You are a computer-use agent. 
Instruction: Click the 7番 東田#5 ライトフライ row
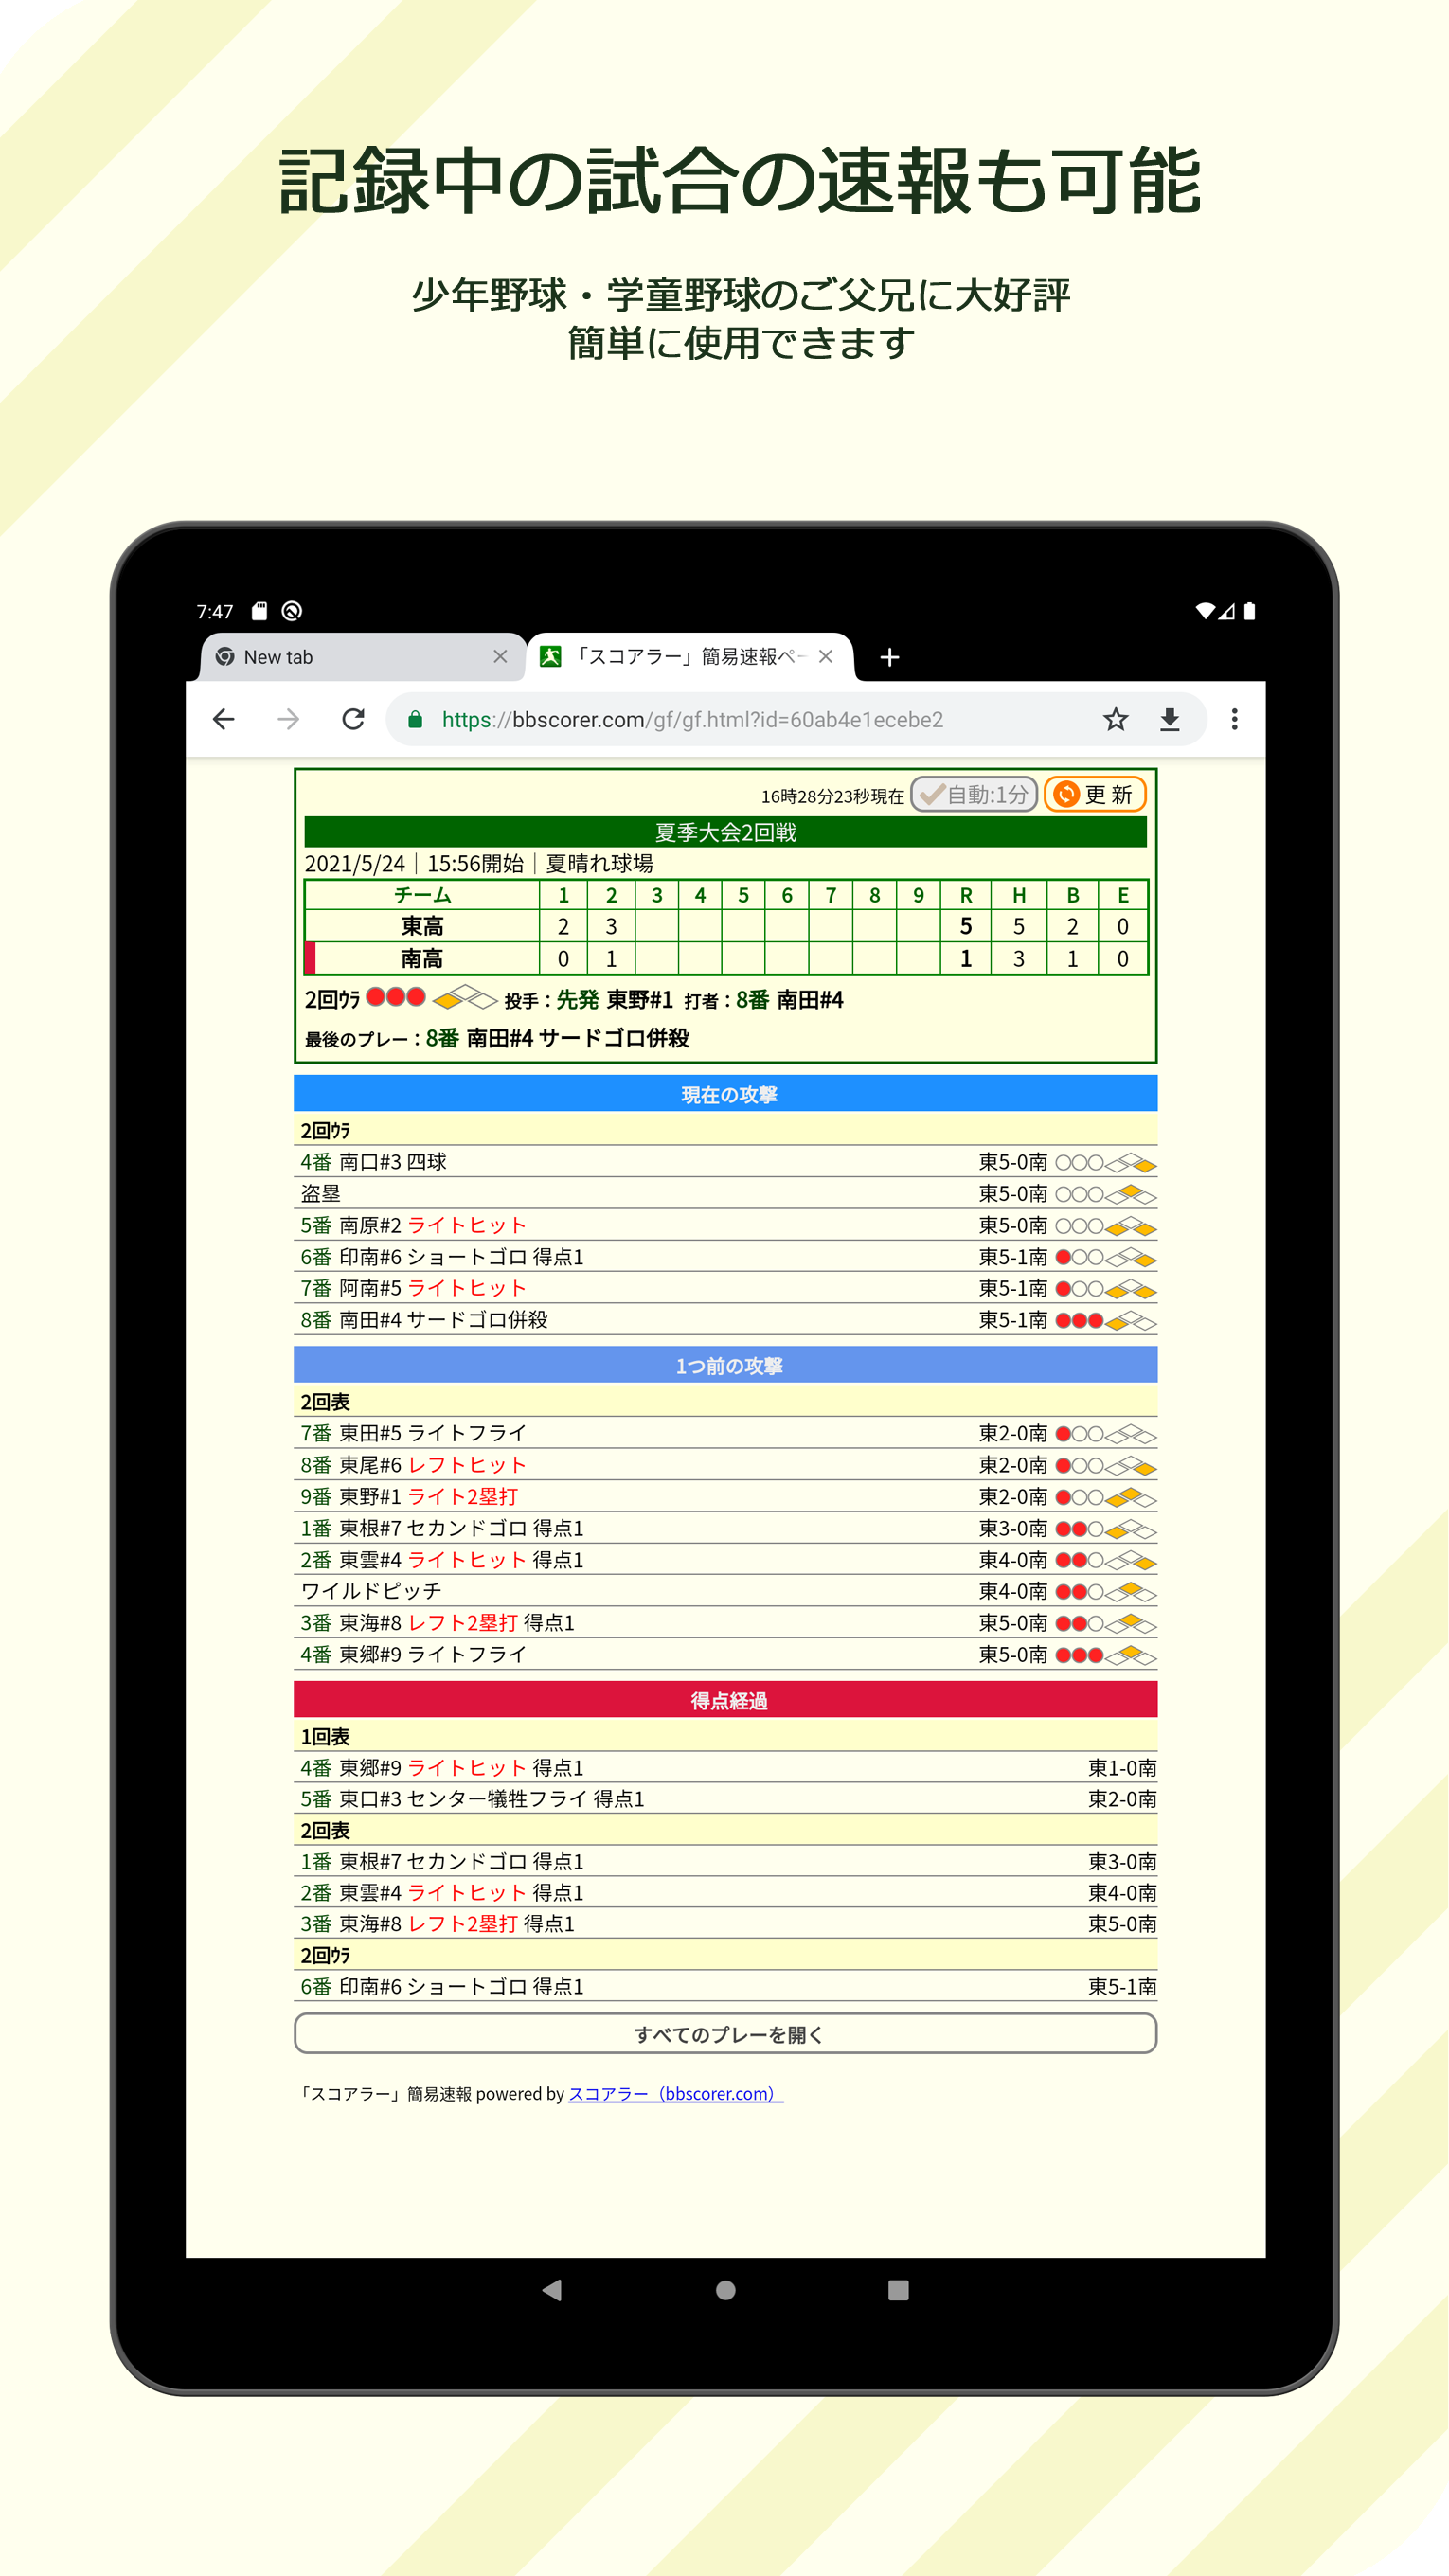click(725, 1433)
